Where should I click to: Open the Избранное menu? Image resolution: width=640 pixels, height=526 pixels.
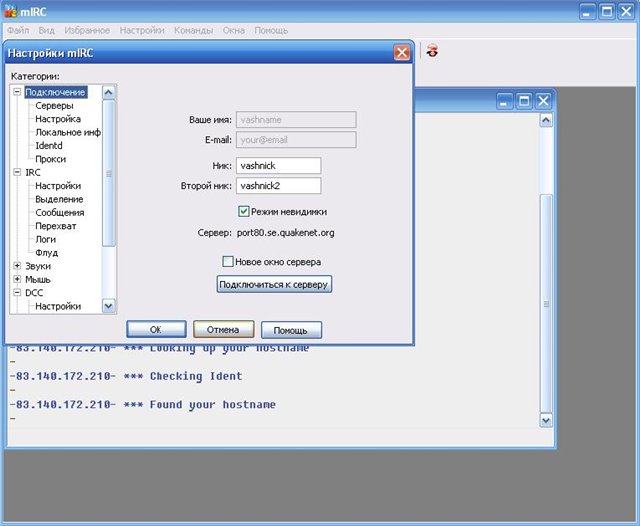pos(87,30)
